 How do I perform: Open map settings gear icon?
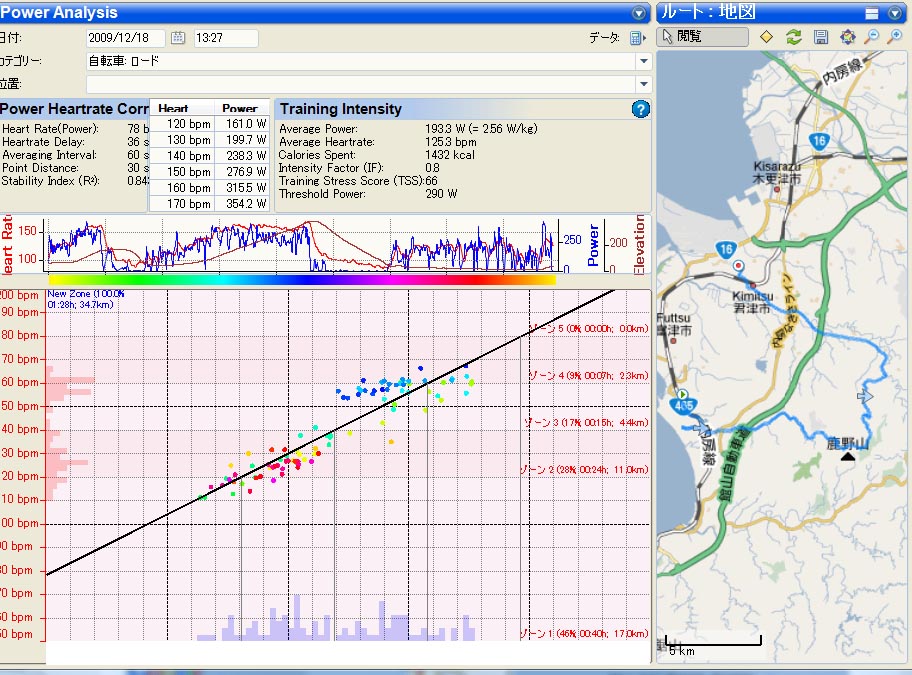tap(847, 37)
